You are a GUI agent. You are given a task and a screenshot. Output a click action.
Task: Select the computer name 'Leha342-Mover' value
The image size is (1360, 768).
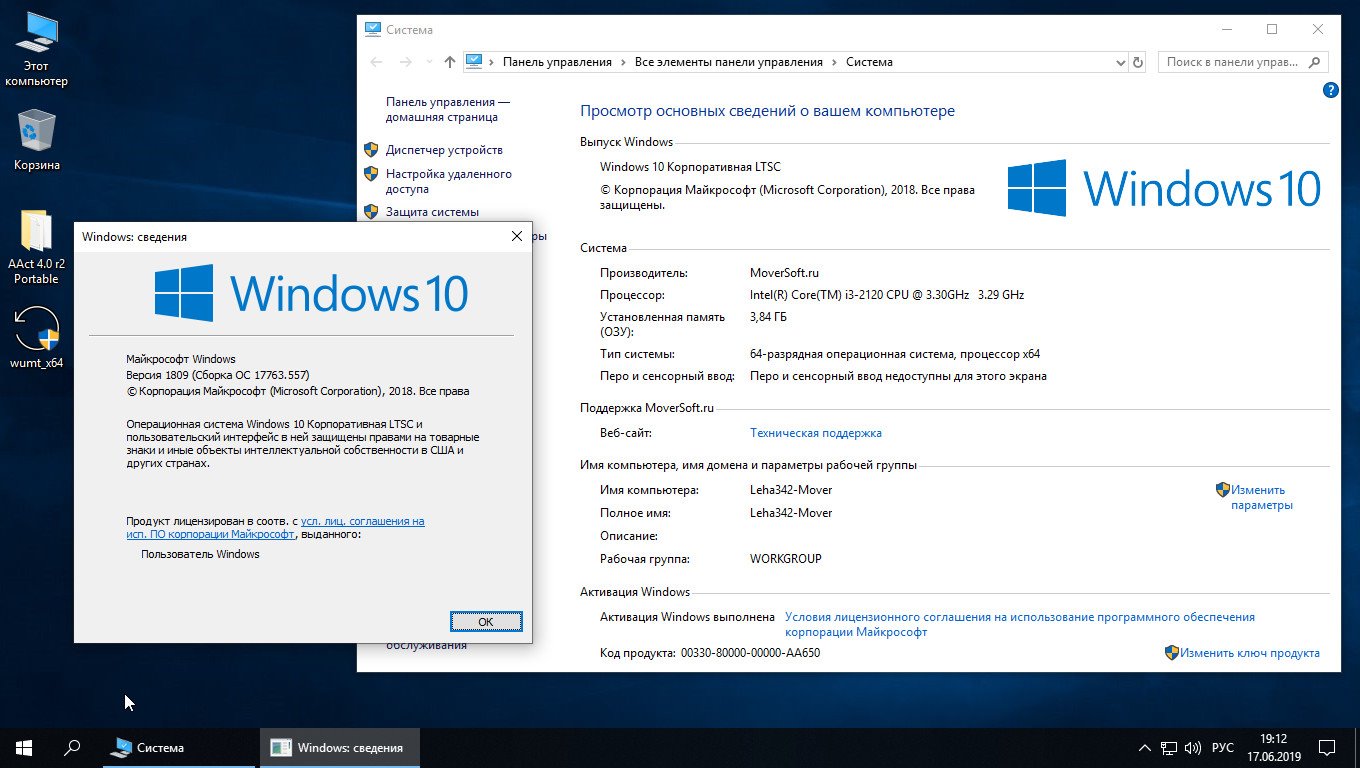[x=791, y=490]
